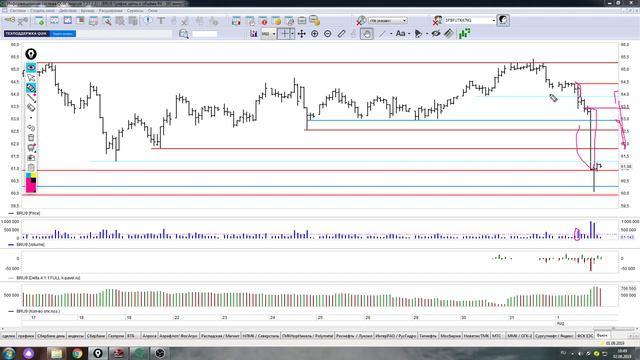Switch to the Сбербанк день tab
Viewport: 640px width, 360px height.
(x=51, y=336)
